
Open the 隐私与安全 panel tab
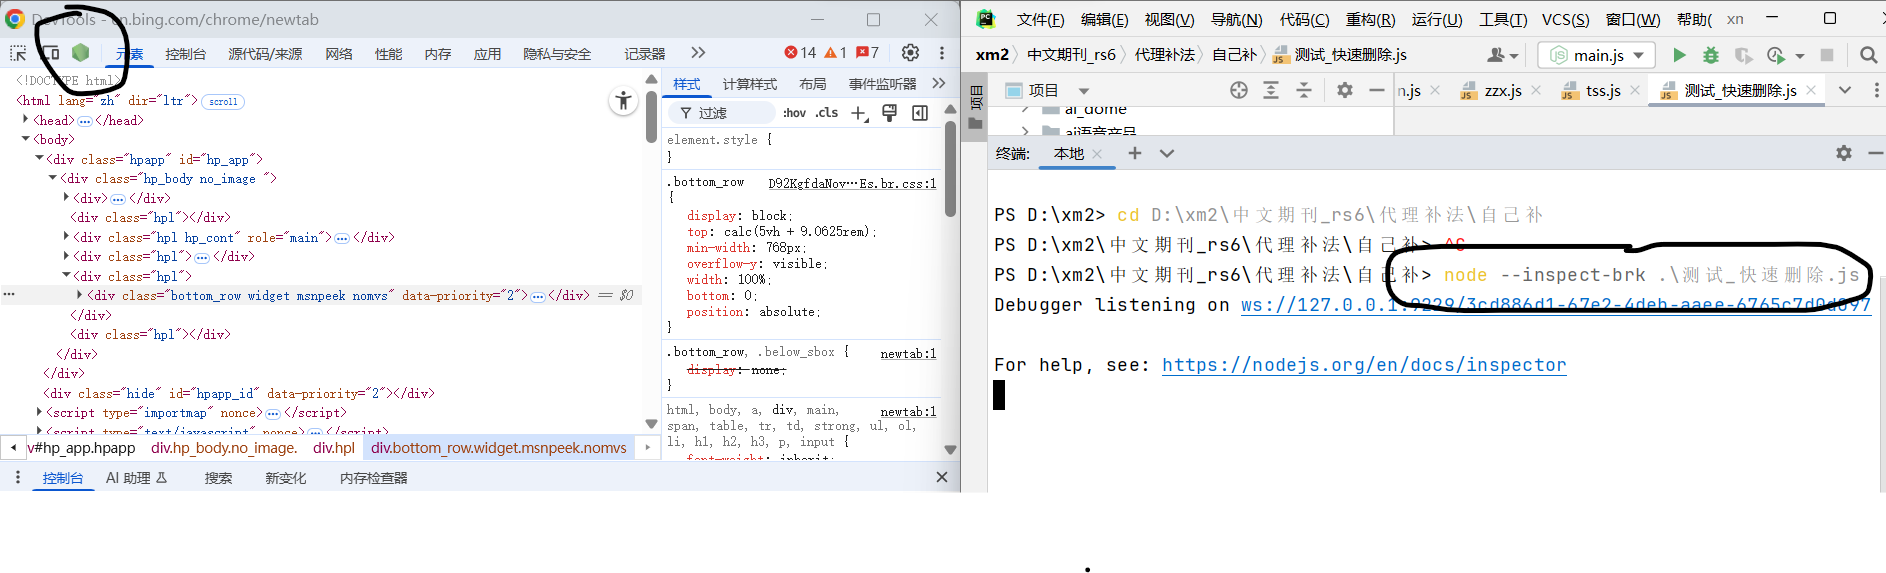coord(557,54)
